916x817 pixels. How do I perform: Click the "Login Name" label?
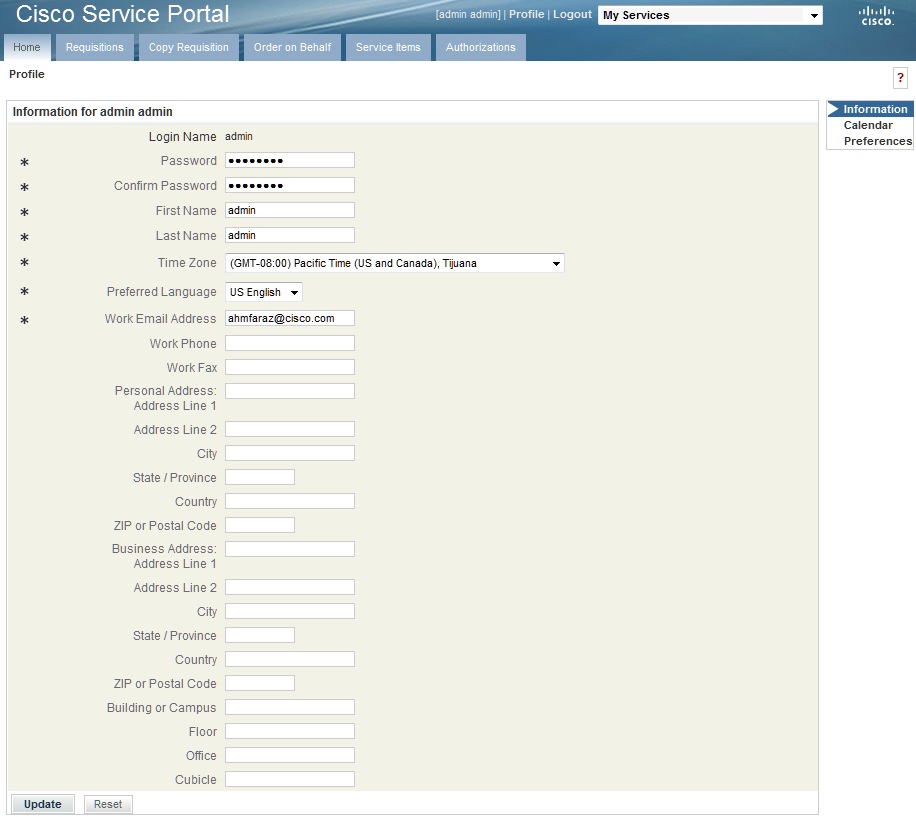(182, 137)
